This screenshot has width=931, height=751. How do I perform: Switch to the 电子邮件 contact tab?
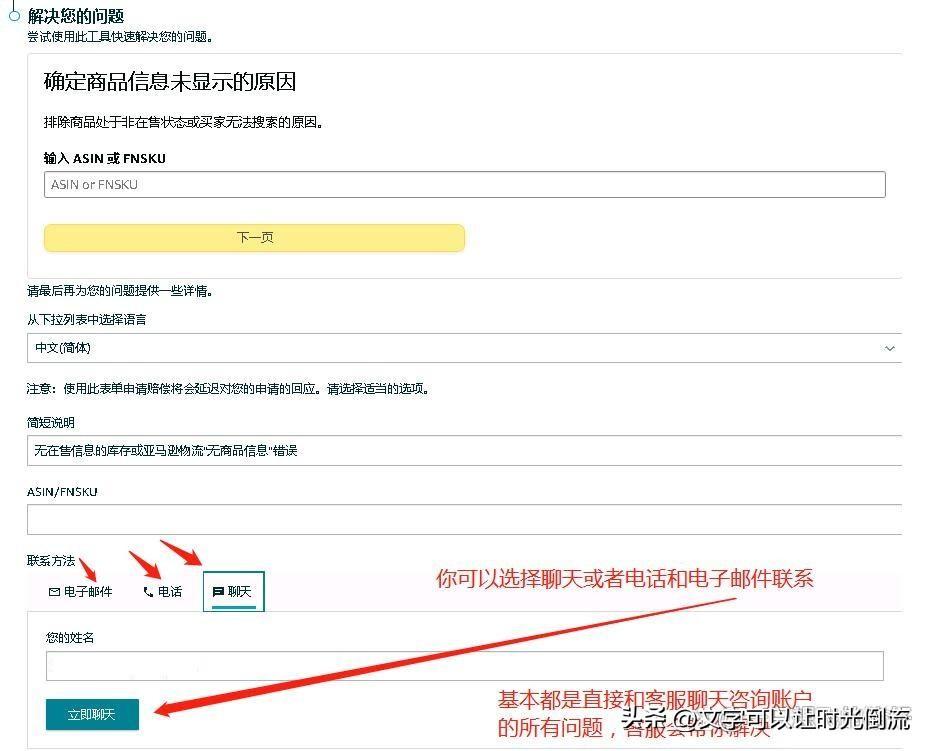(x=85, y=592)
